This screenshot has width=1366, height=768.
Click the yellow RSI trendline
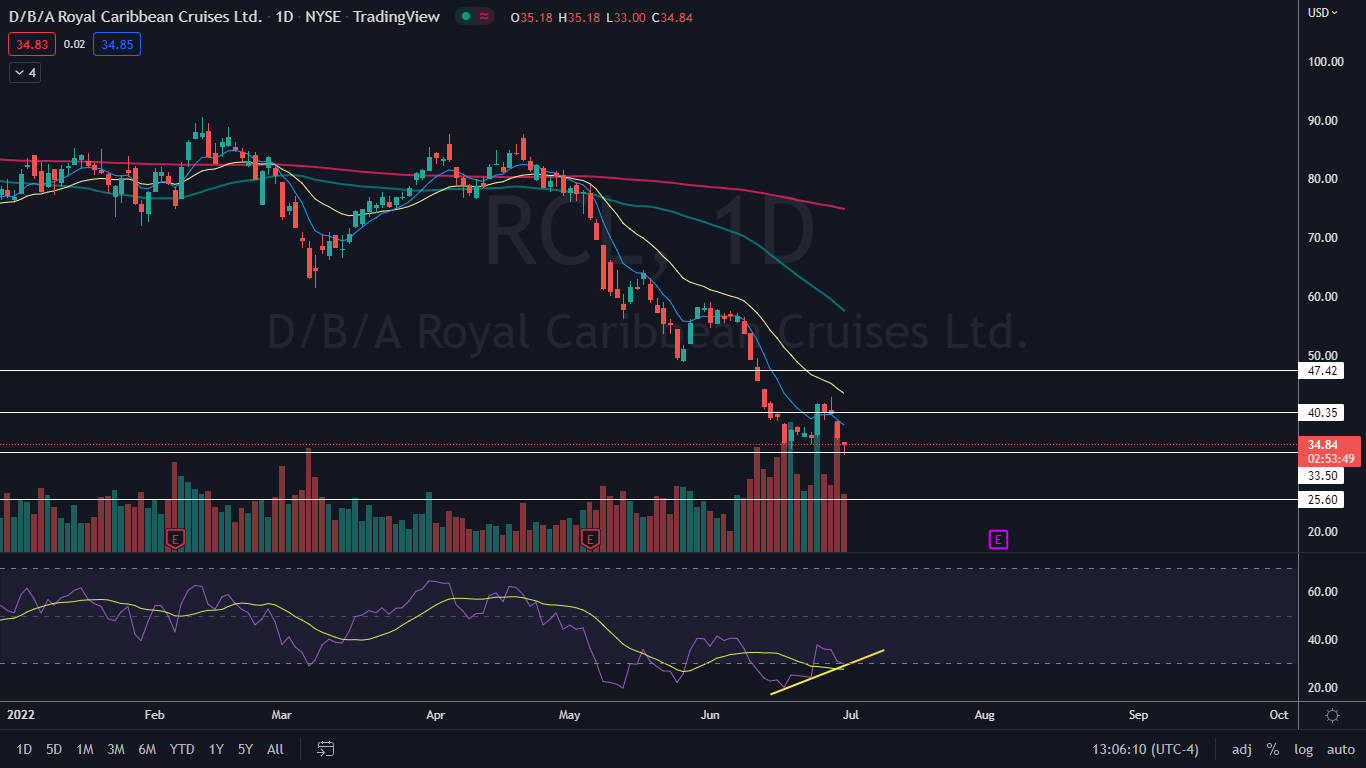827,672
